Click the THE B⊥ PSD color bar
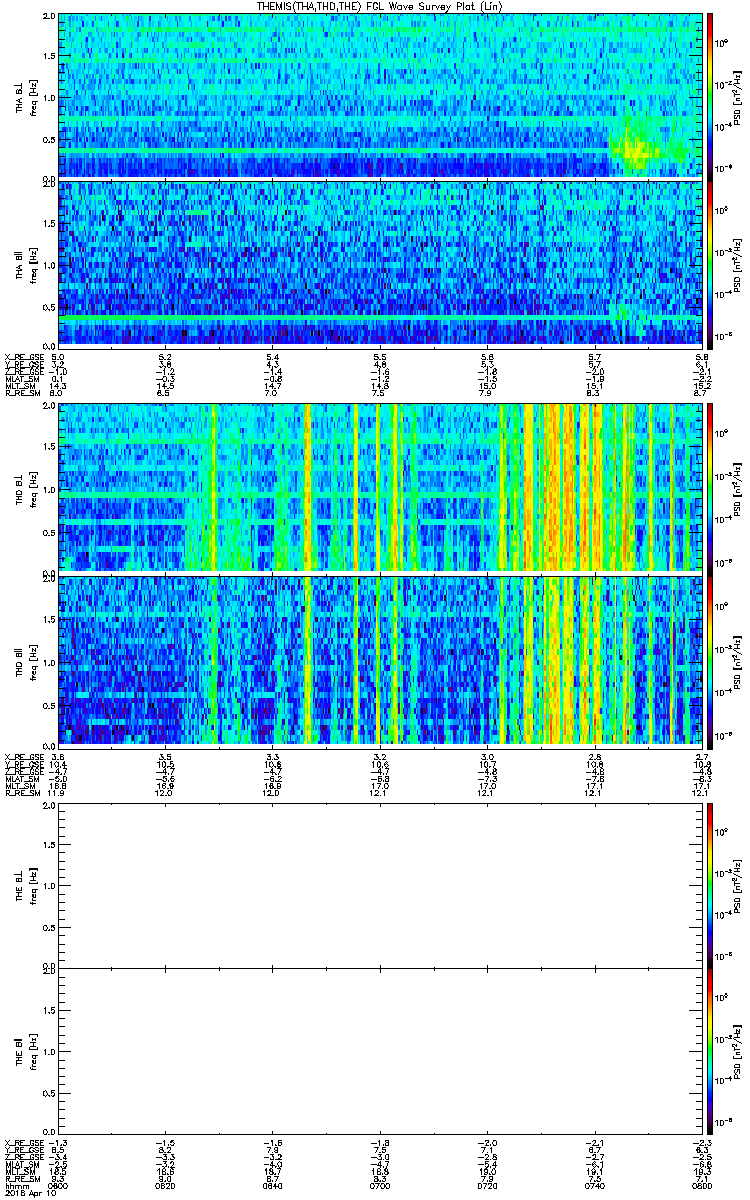This screenshot has width=750, height=1200. (x=710, y=885)
